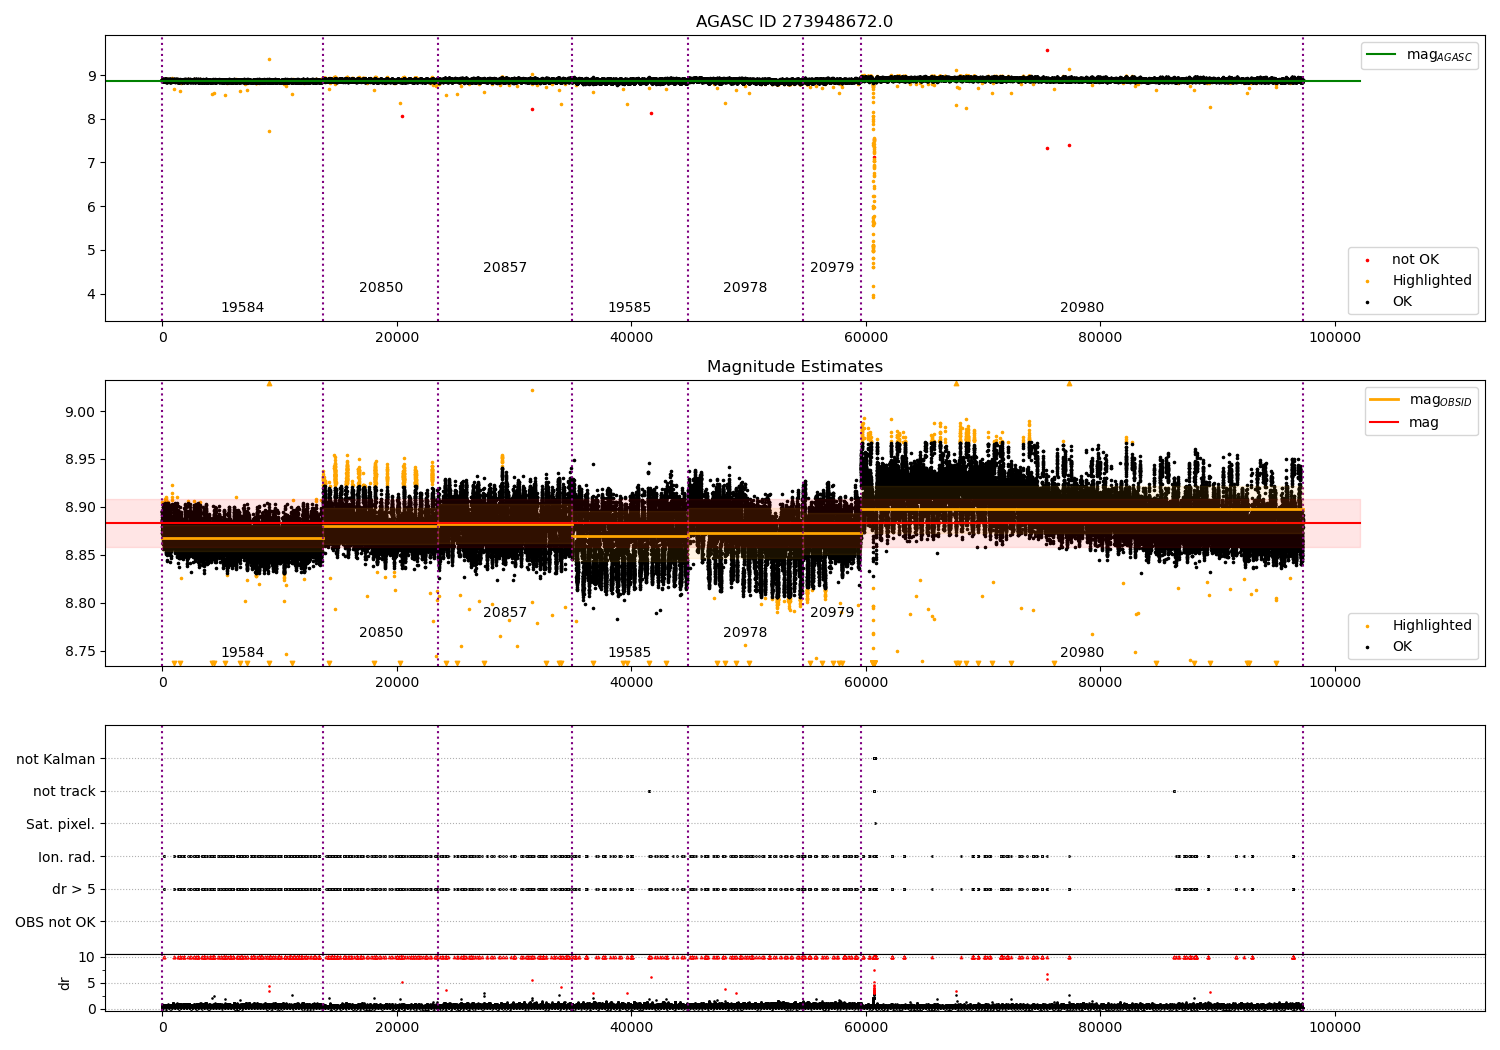This screenshot has height=1050, width=1500.
Task: Click y-axis tick 4 in top plot
Action: point(91,295)
